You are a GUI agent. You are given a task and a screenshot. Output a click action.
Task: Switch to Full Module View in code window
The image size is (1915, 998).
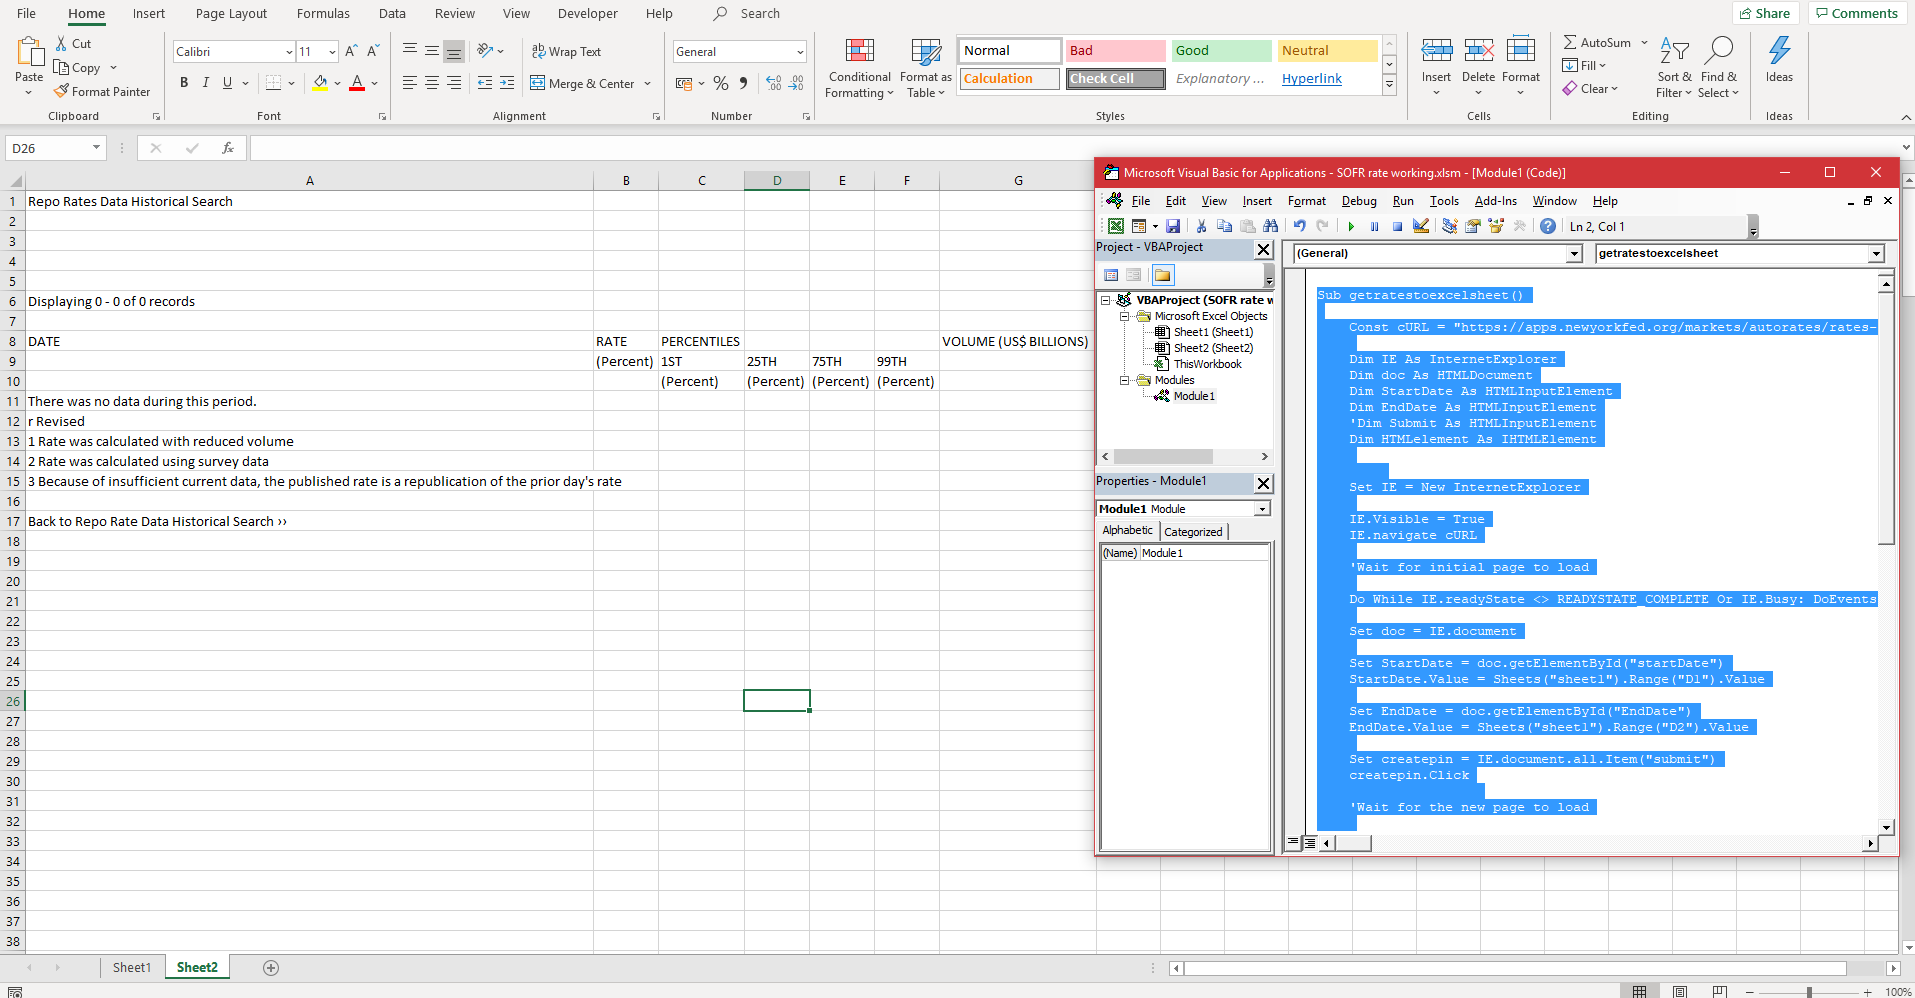click(1309, 843)
